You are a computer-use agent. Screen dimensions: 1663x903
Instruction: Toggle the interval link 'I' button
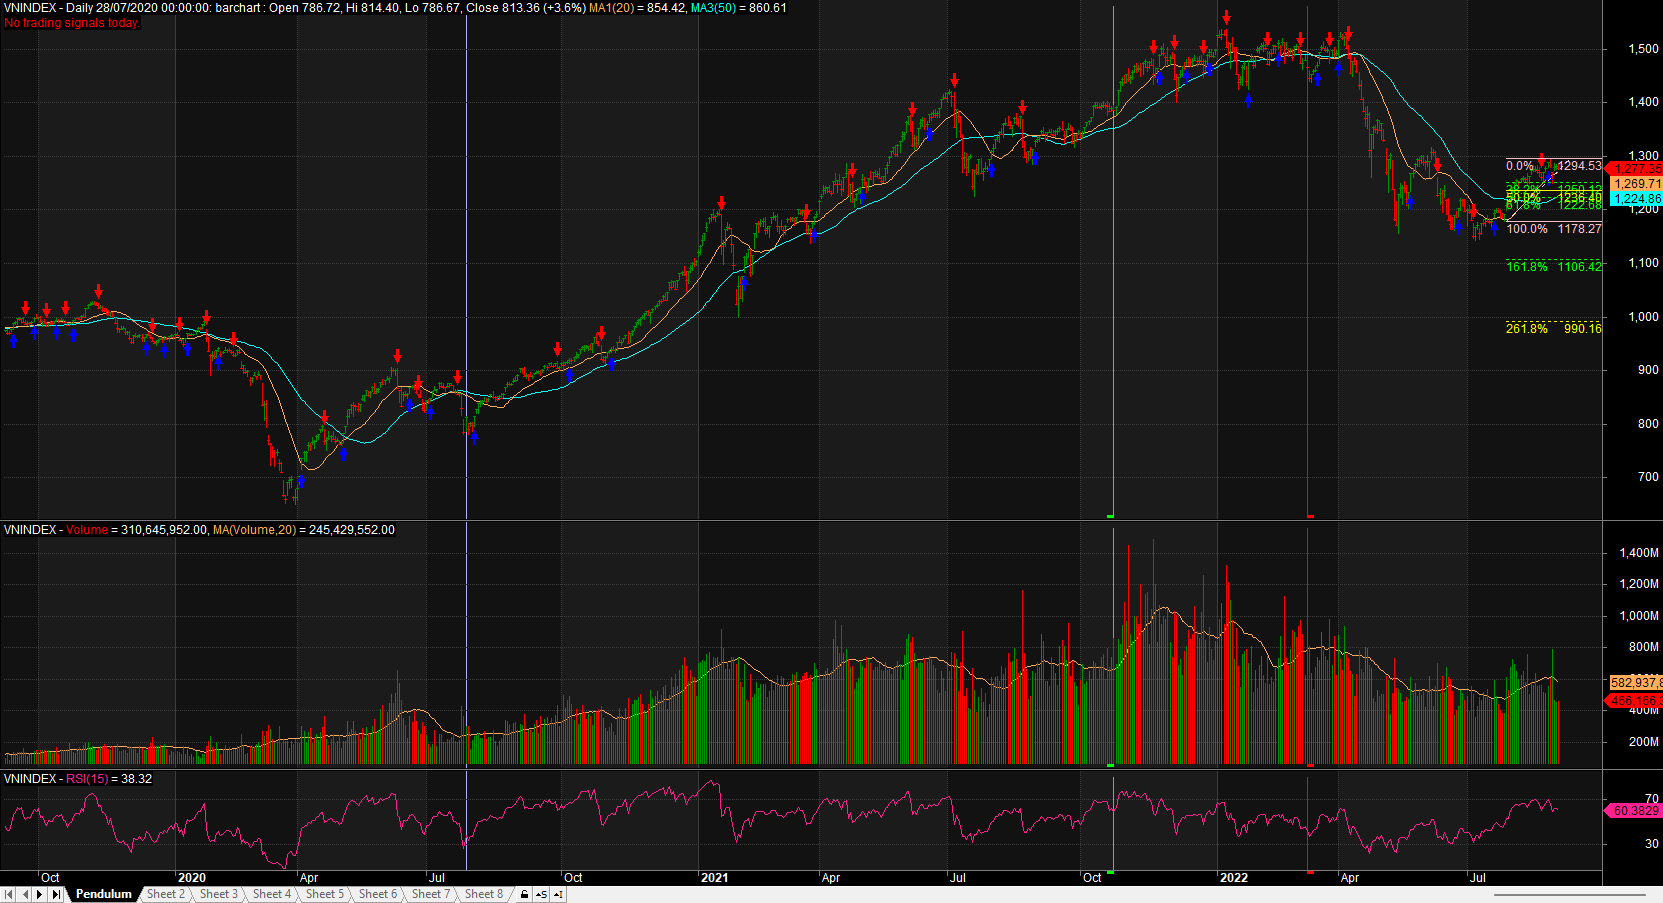coord(558,894)
